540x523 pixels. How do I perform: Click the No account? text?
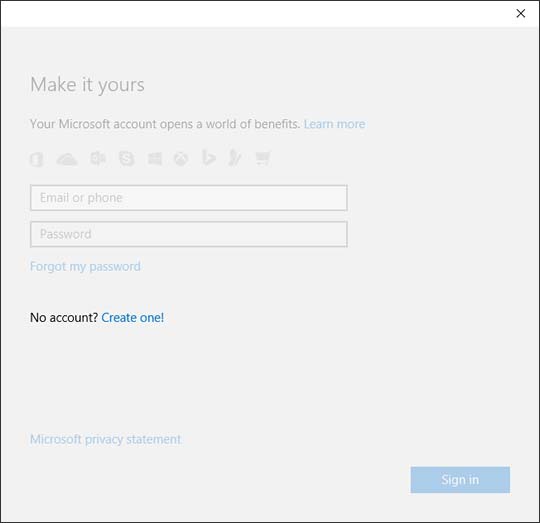click(x=64, y=317)
